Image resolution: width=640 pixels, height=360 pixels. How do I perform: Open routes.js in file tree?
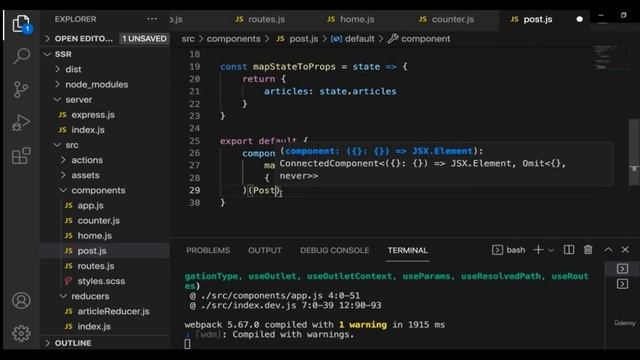point(96,266)
